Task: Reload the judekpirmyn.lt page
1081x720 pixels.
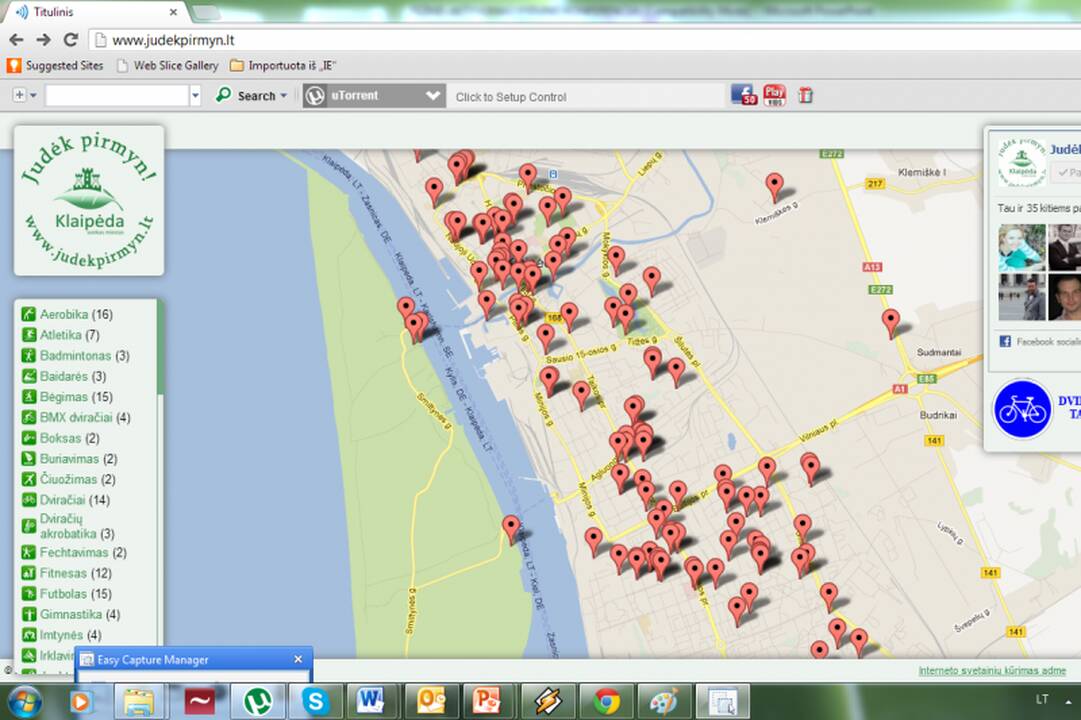Action: (x=70, y=40)
